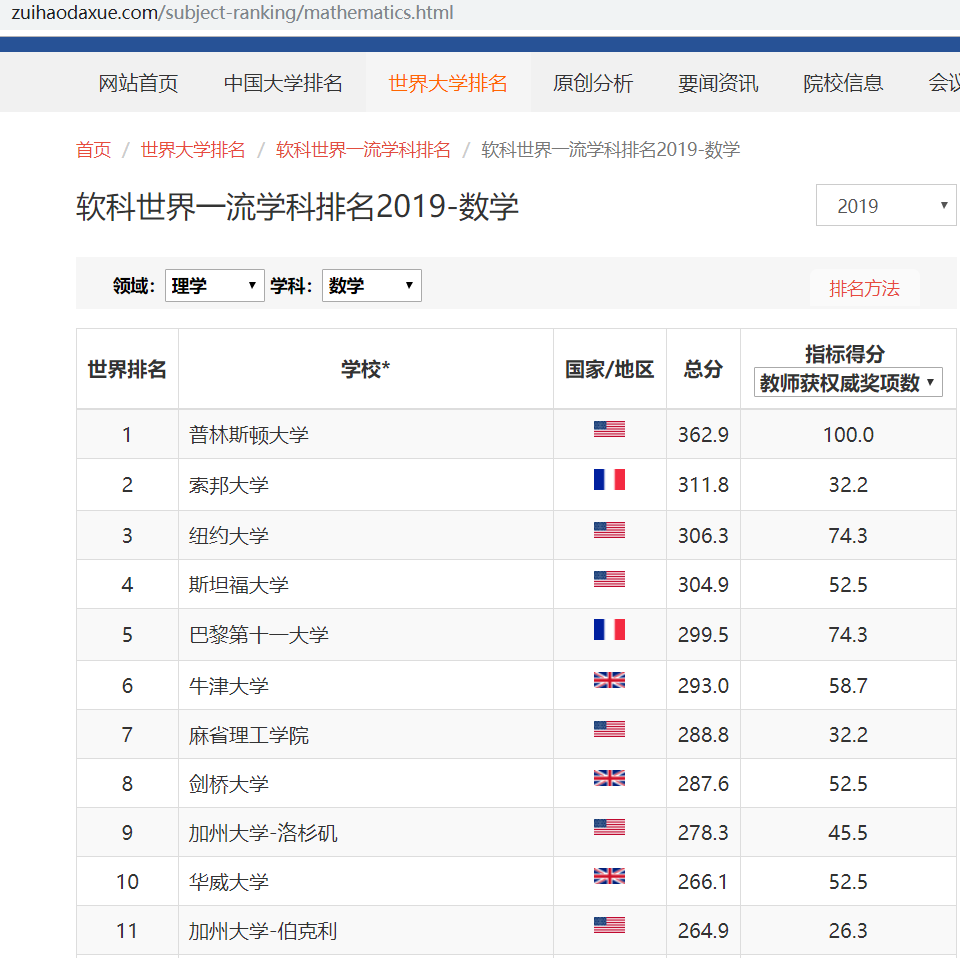Viewport: 960px width, 958px height.
Task: Click the French flag beside 索邦大学
Action: coord(609,480)
